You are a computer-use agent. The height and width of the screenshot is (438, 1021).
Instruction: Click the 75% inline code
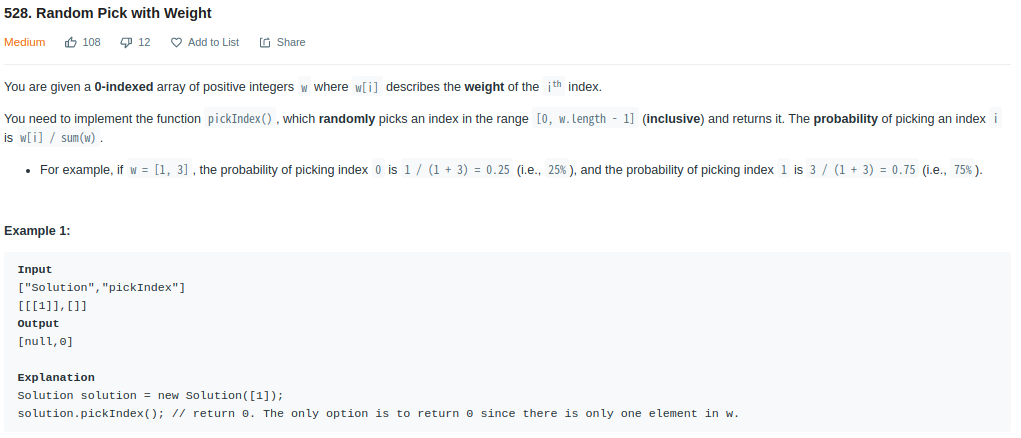tap(963, 170)
